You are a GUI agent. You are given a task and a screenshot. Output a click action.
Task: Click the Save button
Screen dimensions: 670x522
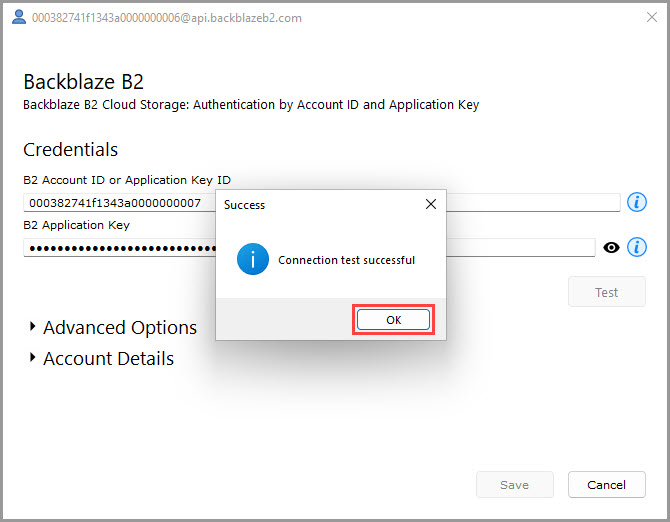coord(514,485)
